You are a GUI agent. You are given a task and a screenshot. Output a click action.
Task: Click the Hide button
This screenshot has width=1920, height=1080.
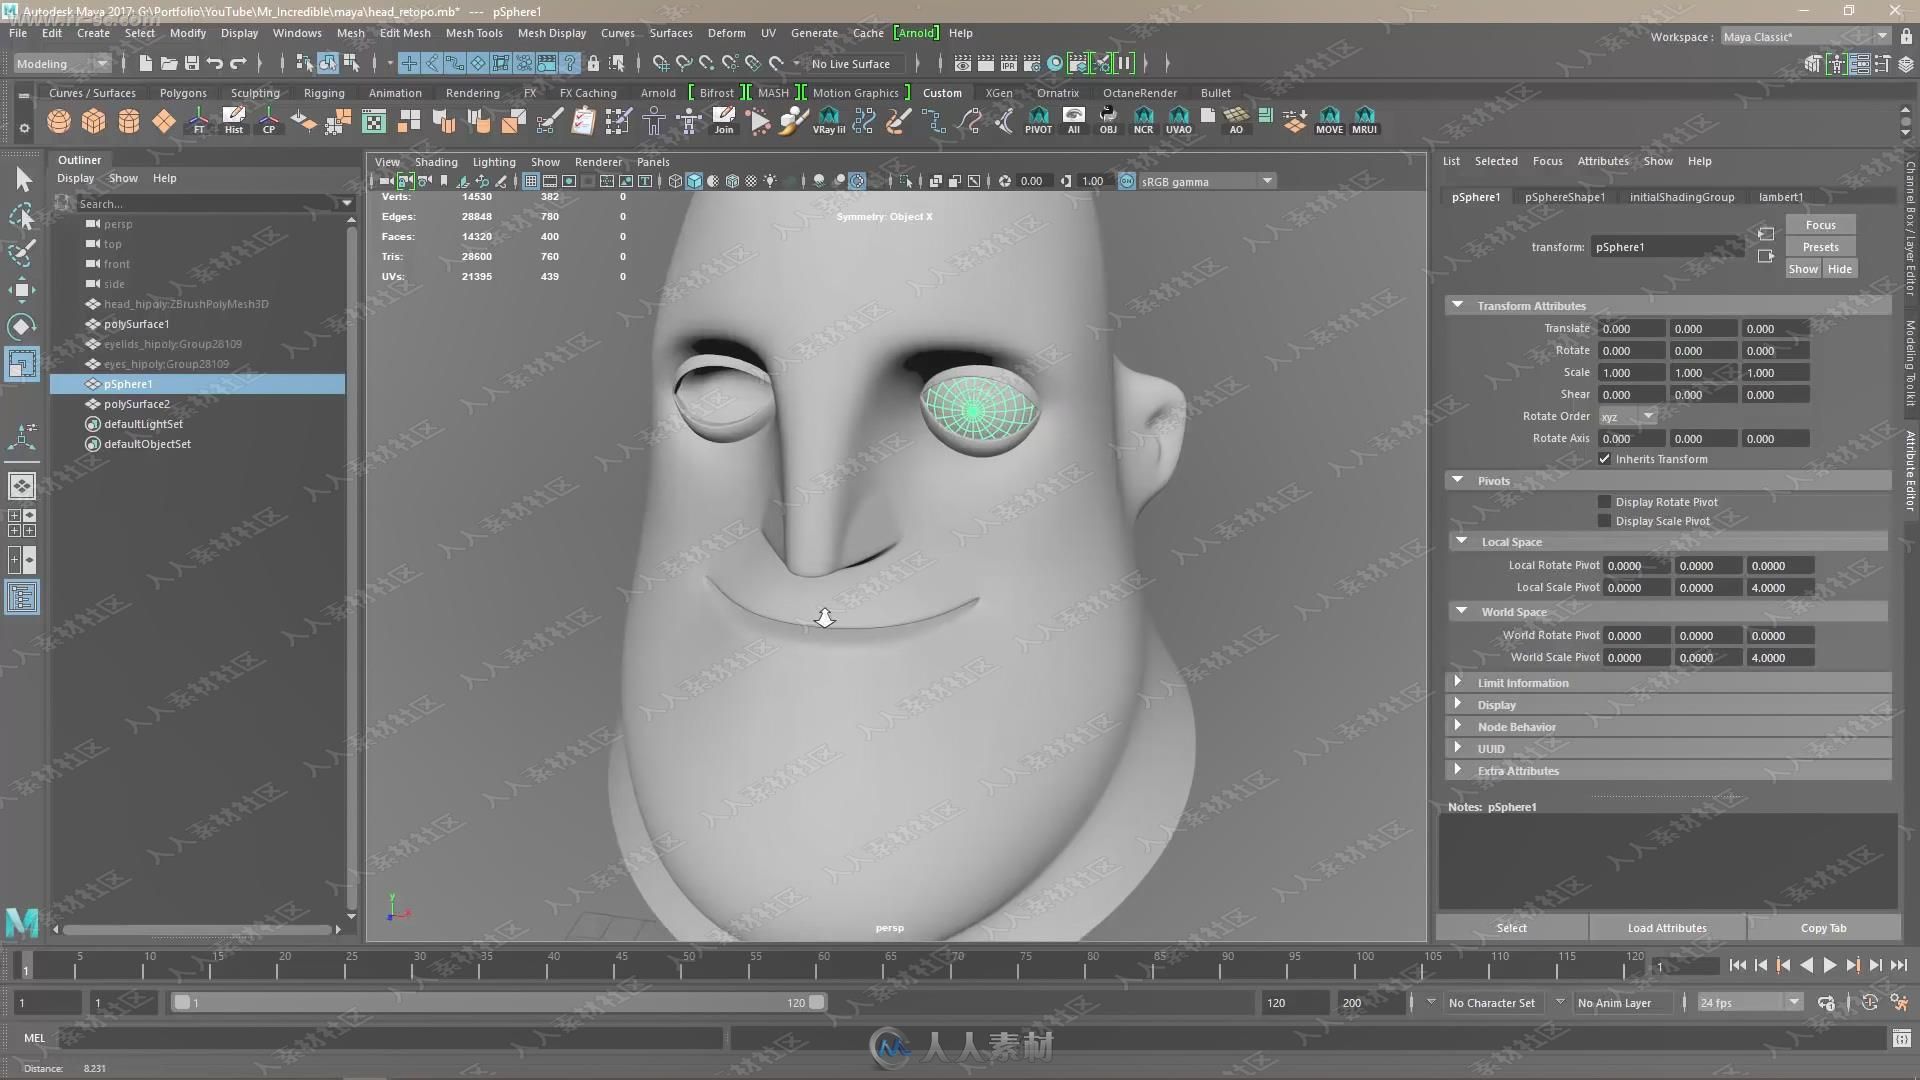click(1839, 269)
